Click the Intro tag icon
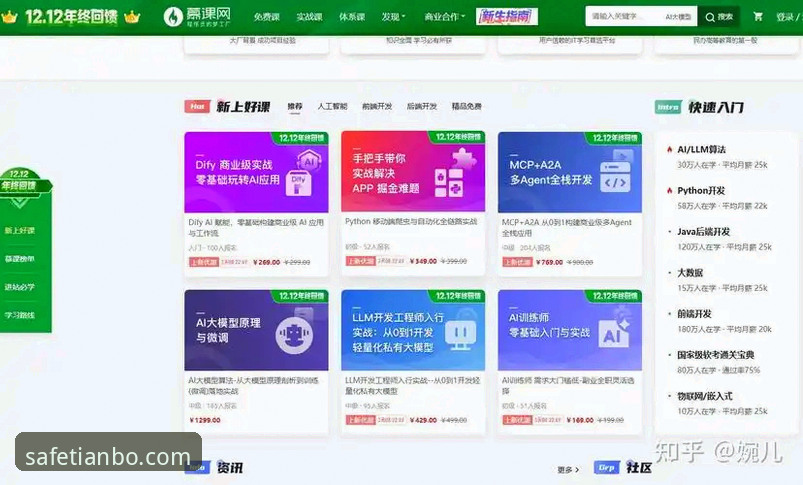 [x=668, y=107]
